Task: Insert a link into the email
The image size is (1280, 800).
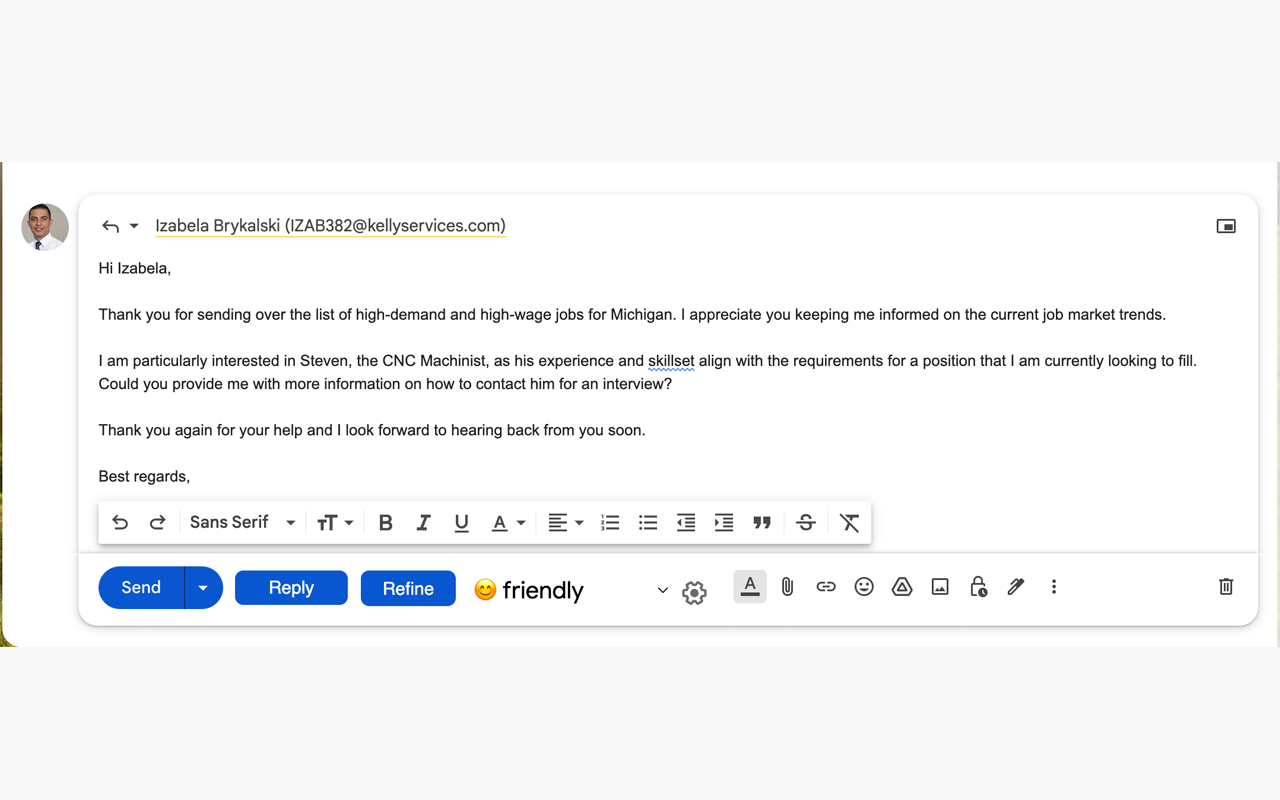Action: pyautogui.click(x=826, y=586)
